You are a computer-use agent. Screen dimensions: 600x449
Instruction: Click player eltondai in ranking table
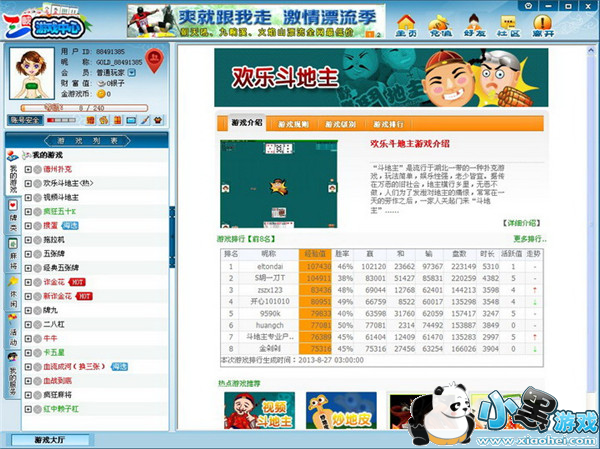coord(270,266)
